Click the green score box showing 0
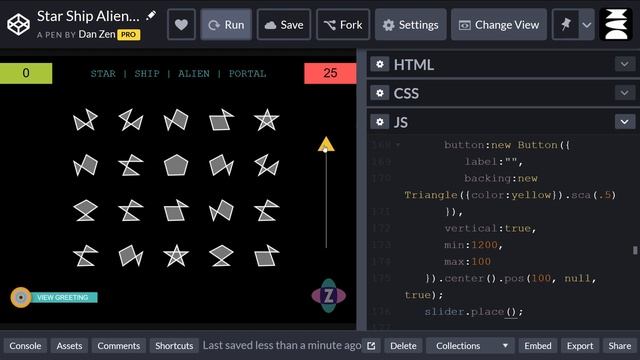Viewport: 640px width, 360px height. click(26, 73)
